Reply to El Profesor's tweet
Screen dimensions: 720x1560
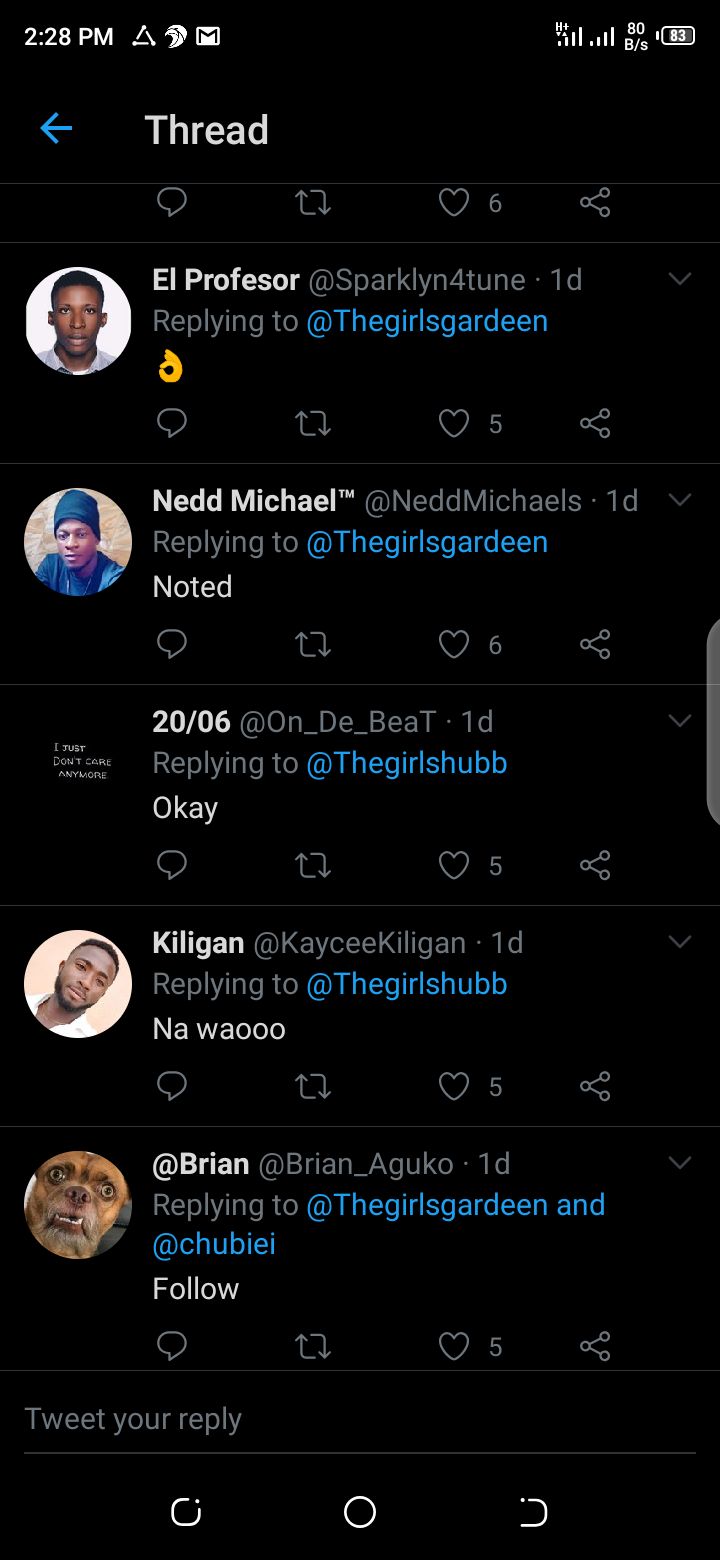click(x=172, y=424)
